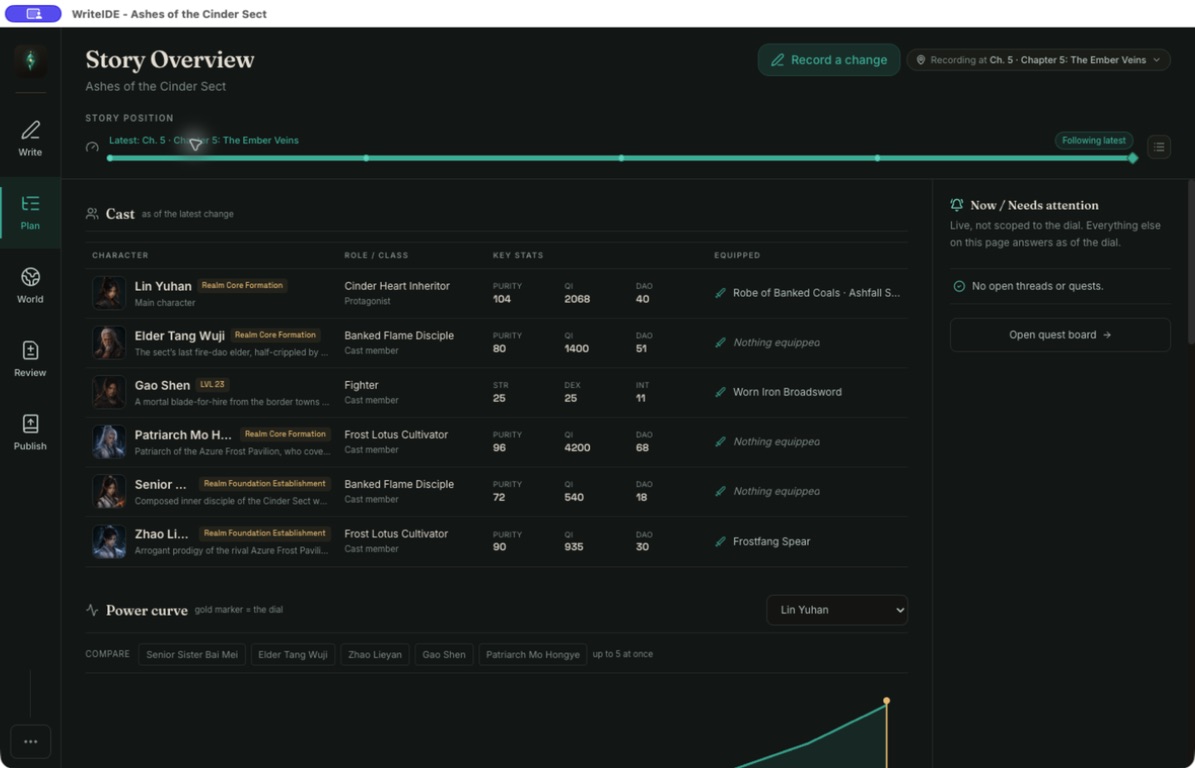Open the Recording at chapter dropdown
Image resolution: width=1195 pixels, height=768 pixels.
point(1038,60)
